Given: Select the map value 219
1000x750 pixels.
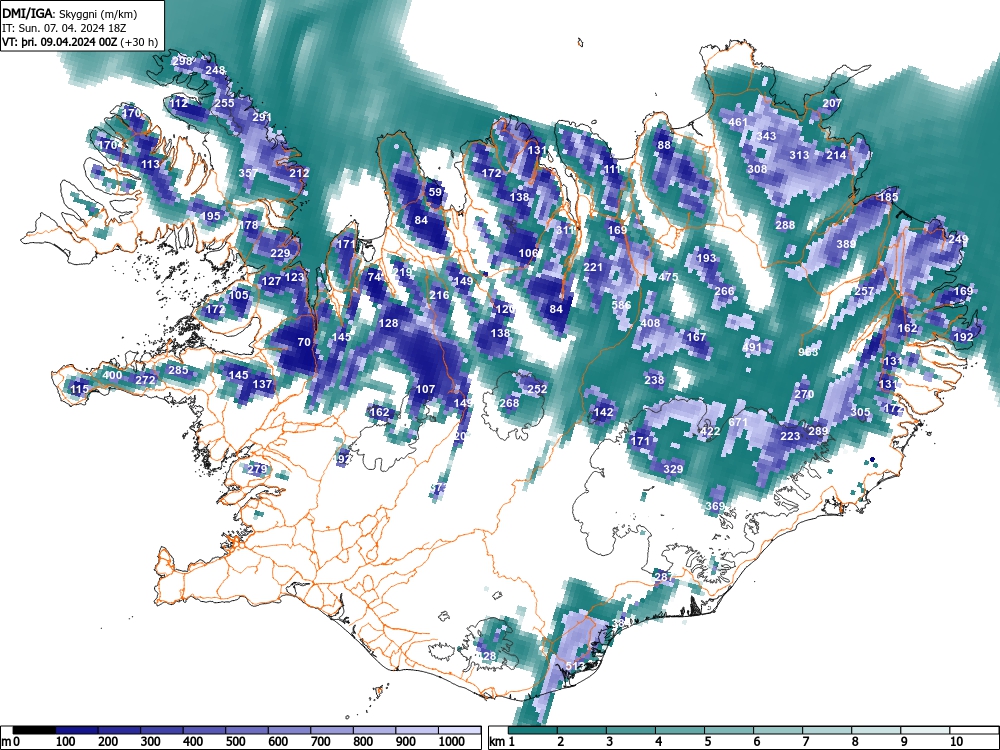Looking at the screenshot, I should pos(402,272).
